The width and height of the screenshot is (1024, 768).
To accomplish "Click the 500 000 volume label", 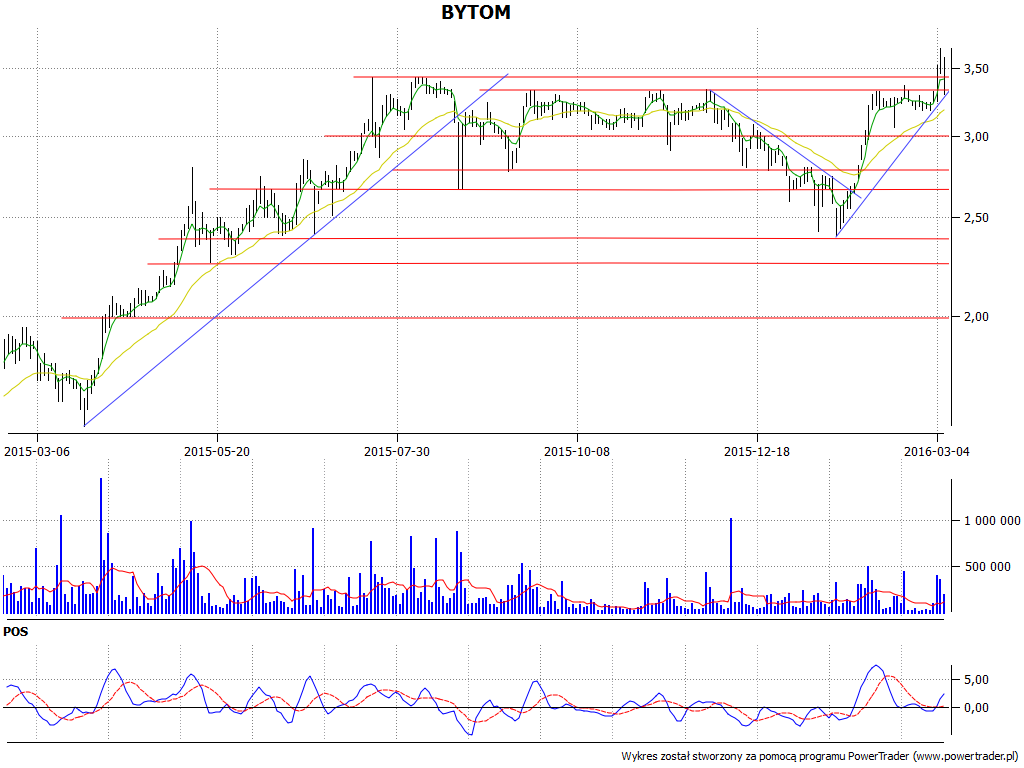I will [987, 567].
